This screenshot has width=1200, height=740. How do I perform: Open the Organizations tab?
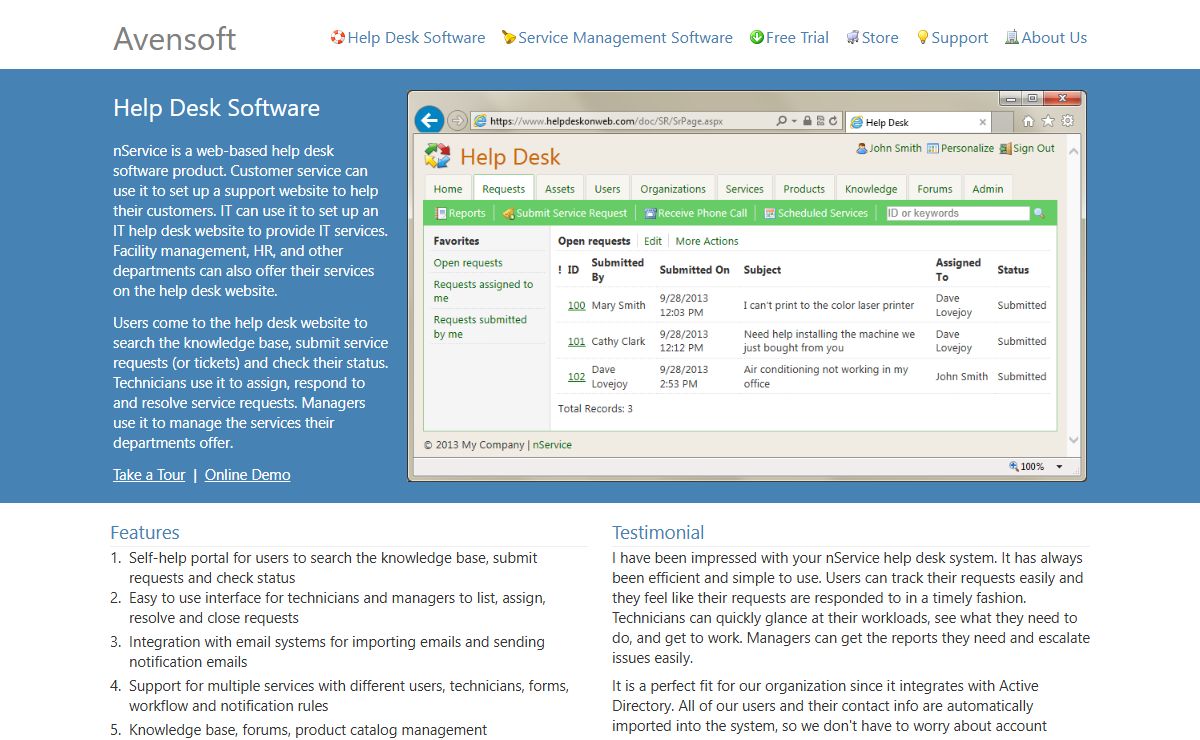[673, 188]
